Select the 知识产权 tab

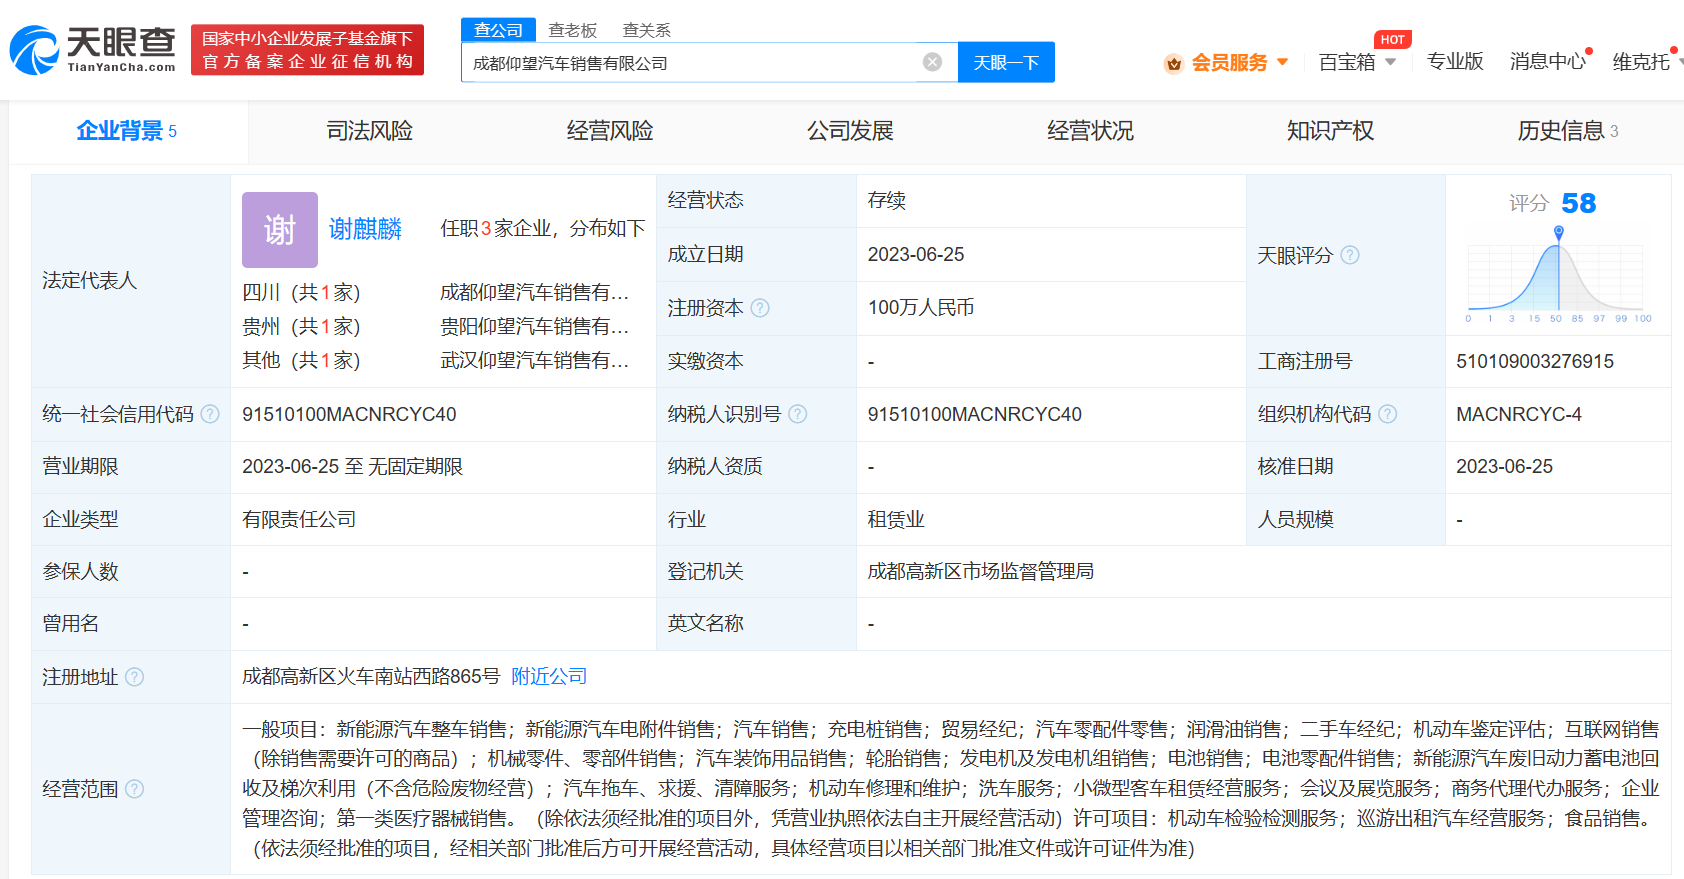click(x=1330, y=131)
